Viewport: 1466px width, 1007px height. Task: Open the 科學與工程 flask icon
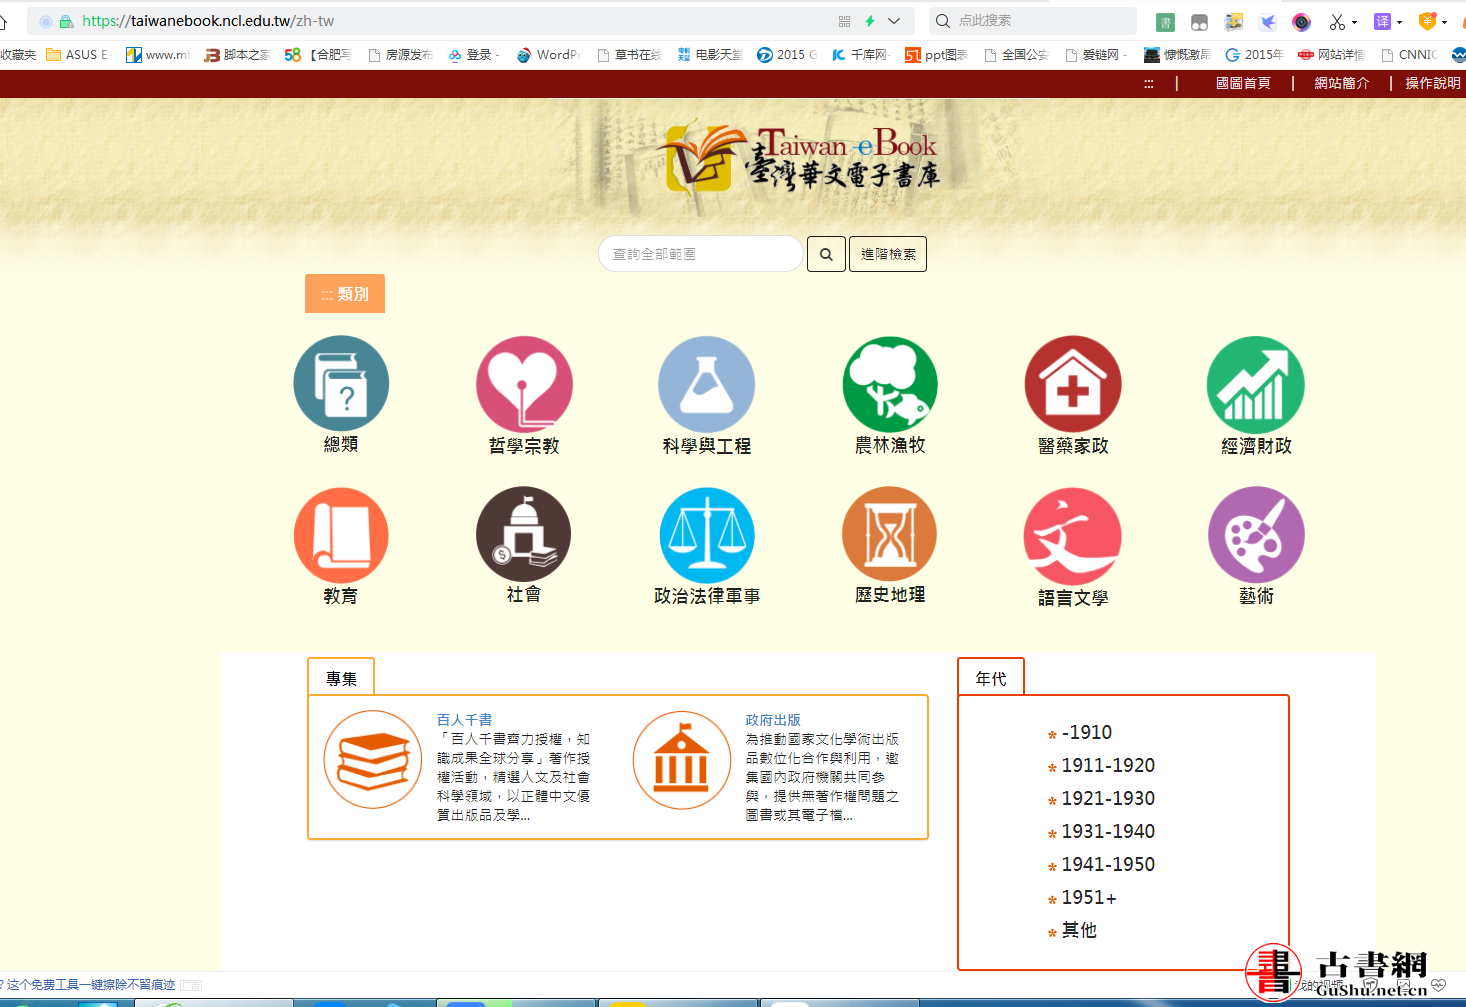pos(707,385)
